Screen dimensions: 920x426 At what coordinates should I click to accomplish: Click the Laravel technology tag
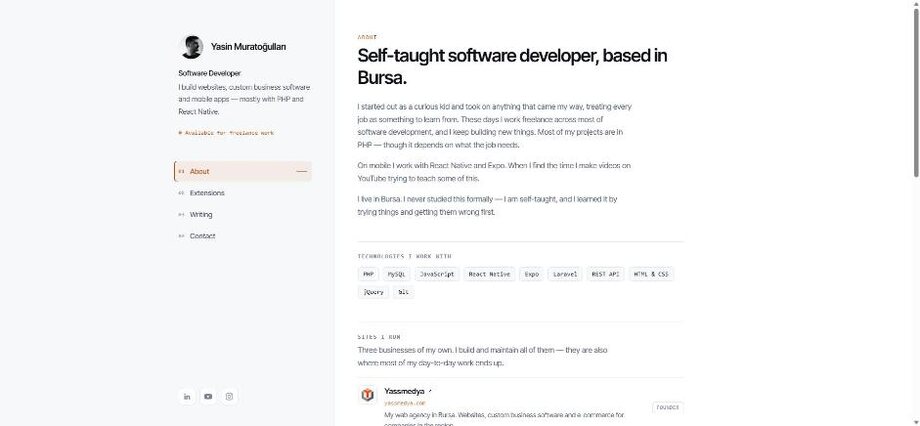pyautogui.click(x=565, y=274)
